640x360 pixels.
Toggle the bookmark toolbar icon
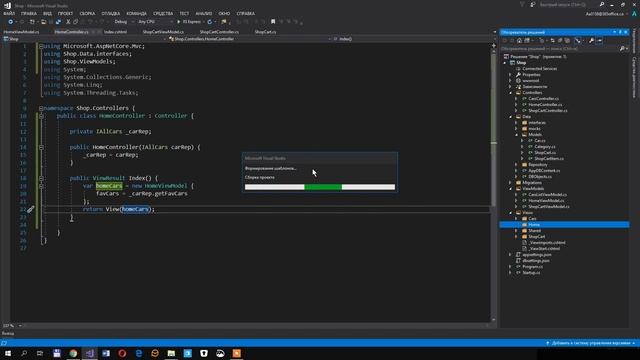[x=273, y=22]
